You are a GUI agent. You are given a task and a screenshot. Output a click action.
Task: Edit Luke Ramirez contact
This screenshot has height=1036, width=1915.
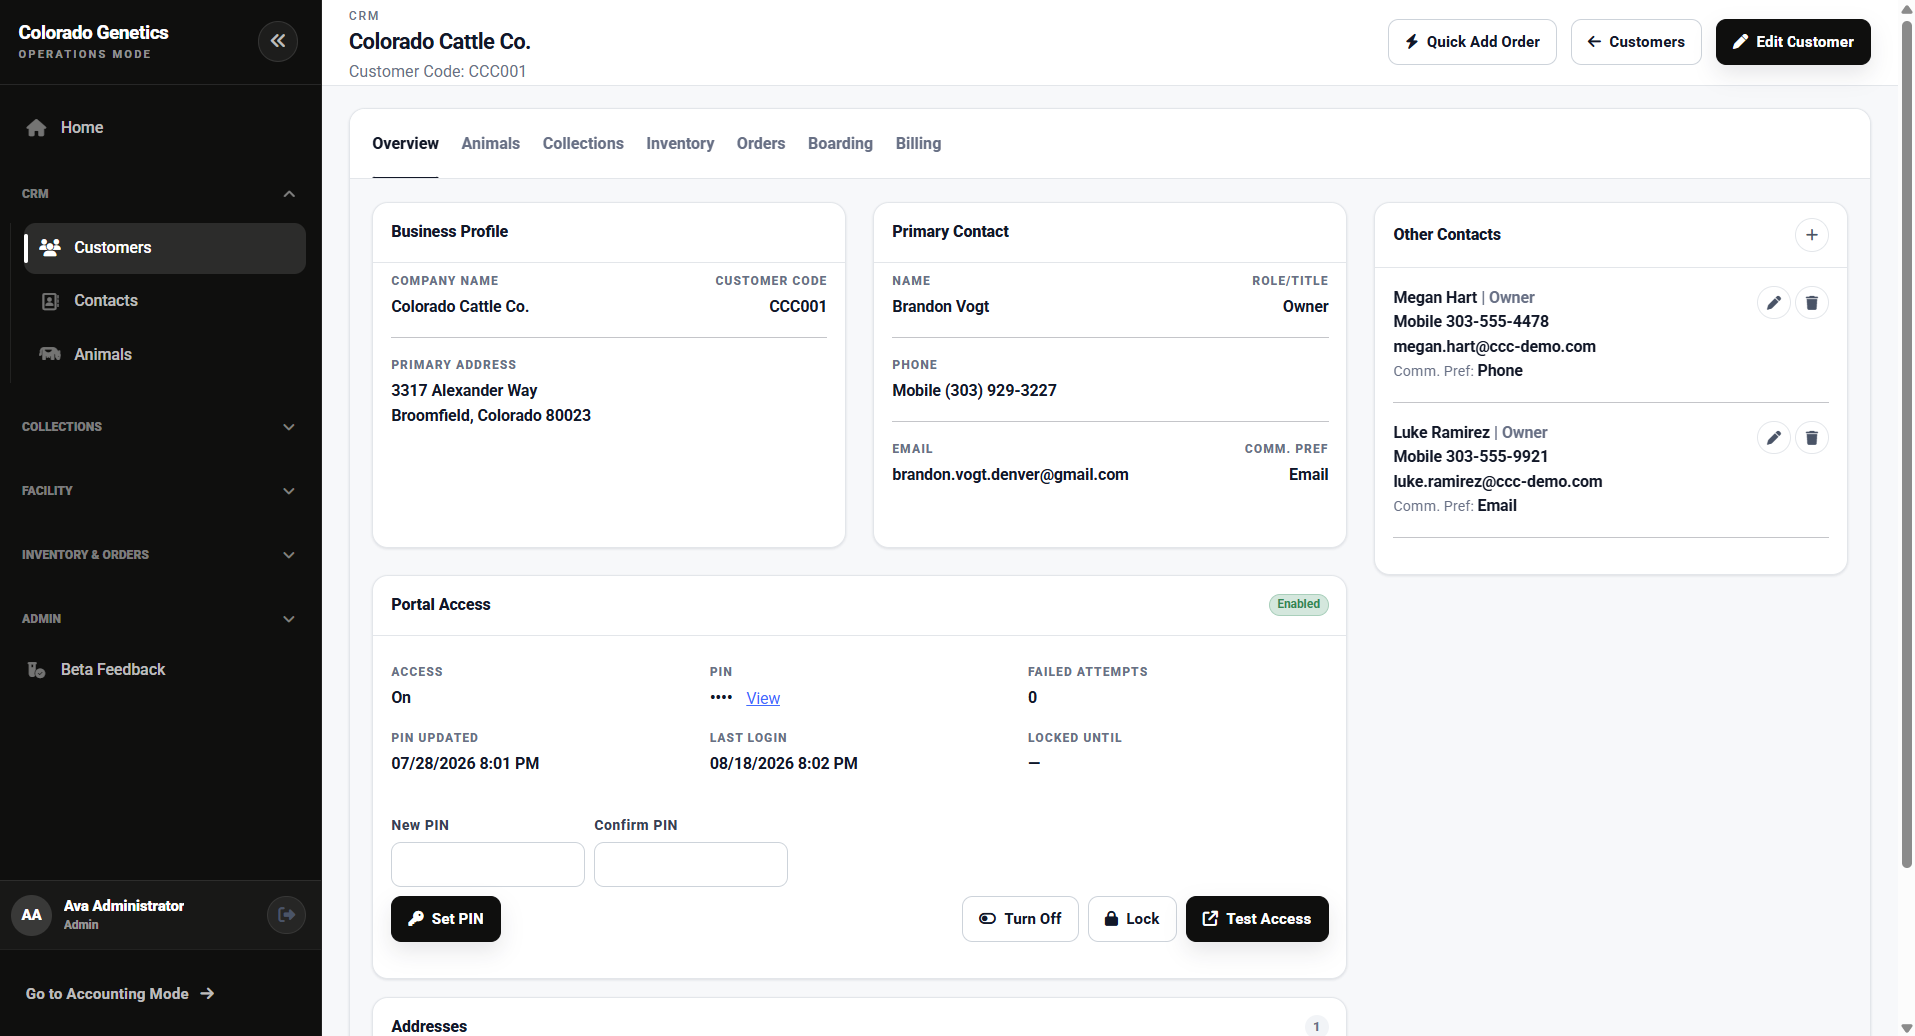coord(1773,438)
